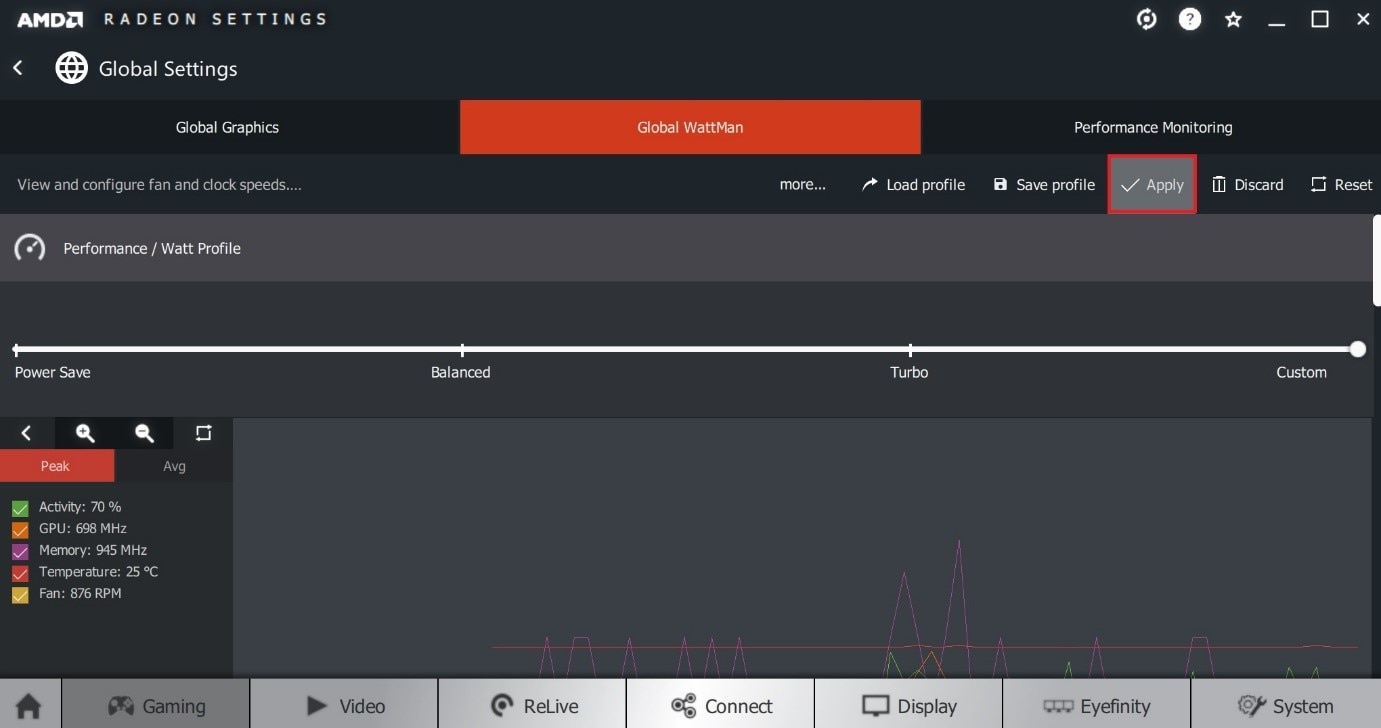The width and height of the screenshot is (1381, 728).
Task: Toggle the Temperature graph checkbox
Action: (20, 573)
